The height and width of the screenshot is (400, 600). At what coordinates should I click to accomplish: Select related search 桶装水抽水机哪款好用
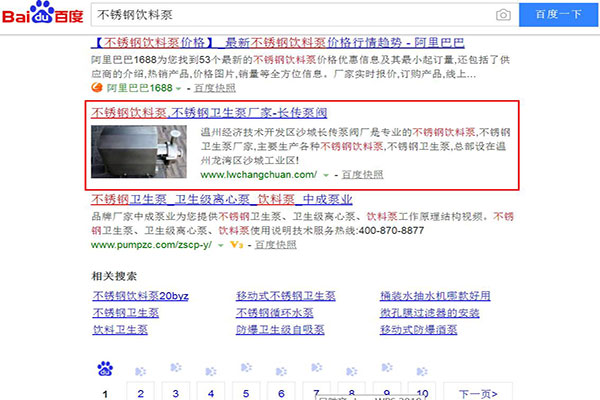coord(435,296)
